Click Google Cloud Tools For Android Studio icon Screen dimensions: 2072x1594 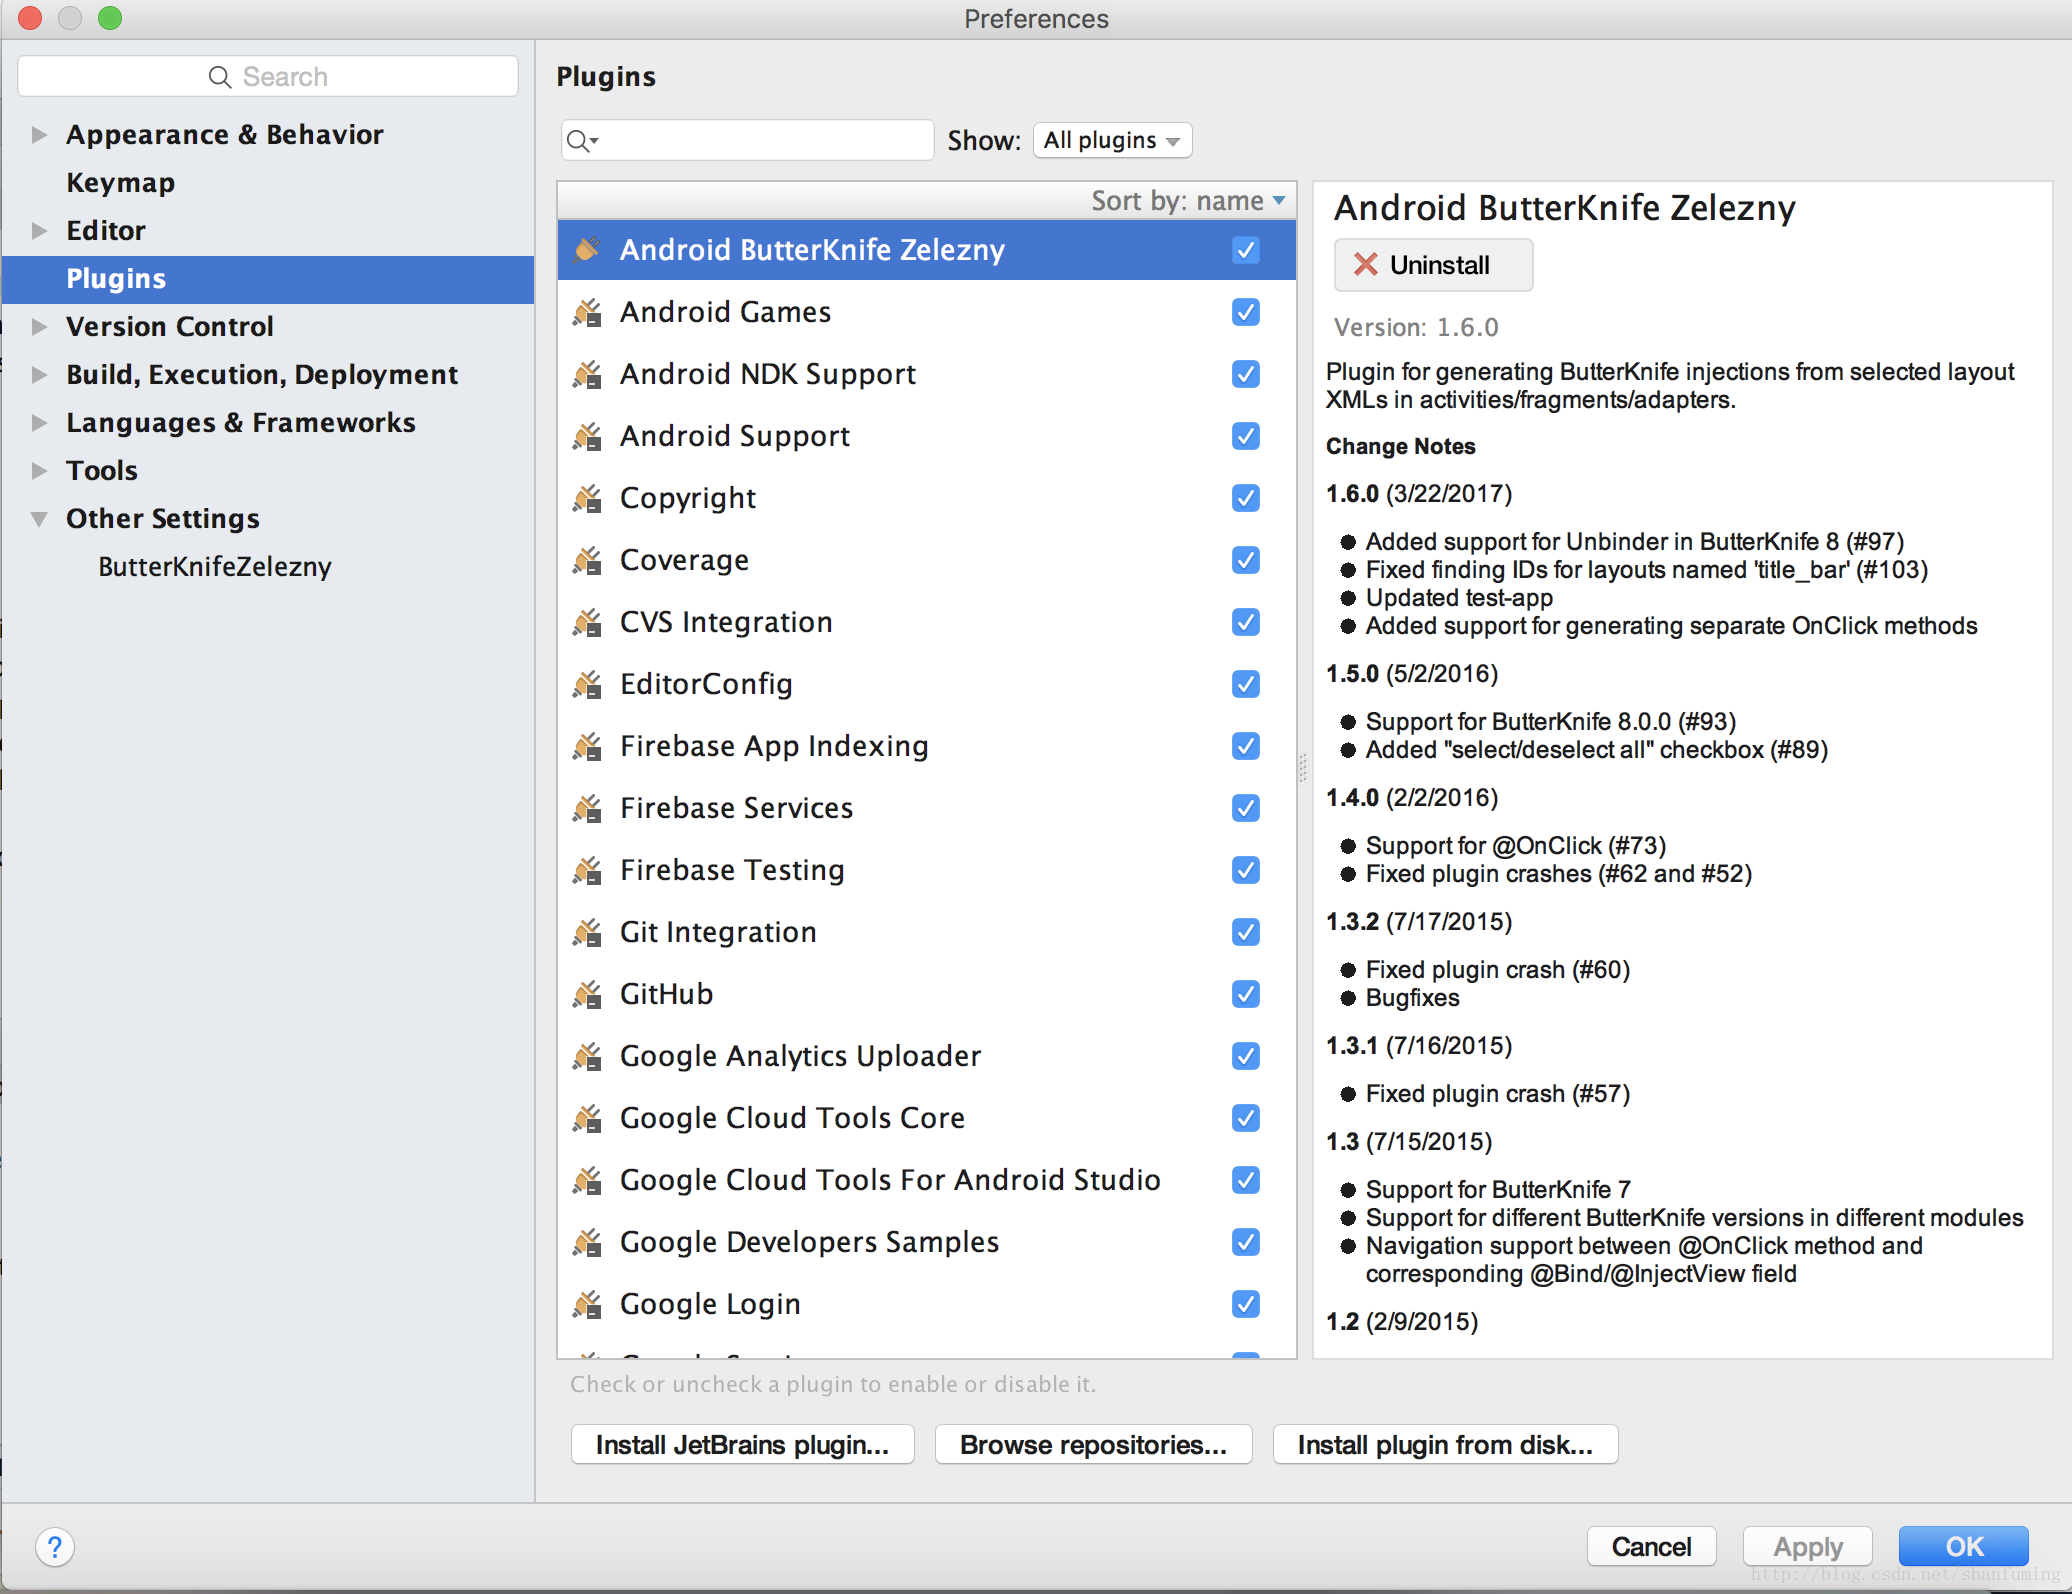[588, 1180]
